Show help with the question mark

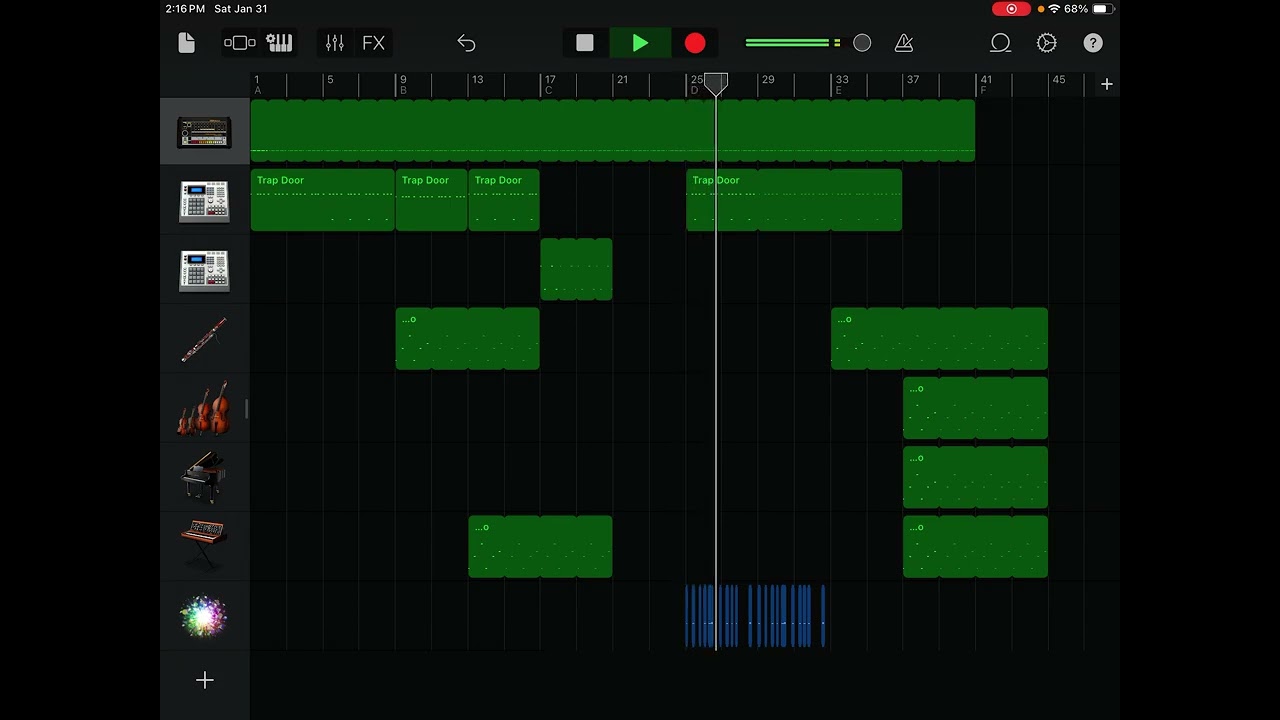(1093, 43)
